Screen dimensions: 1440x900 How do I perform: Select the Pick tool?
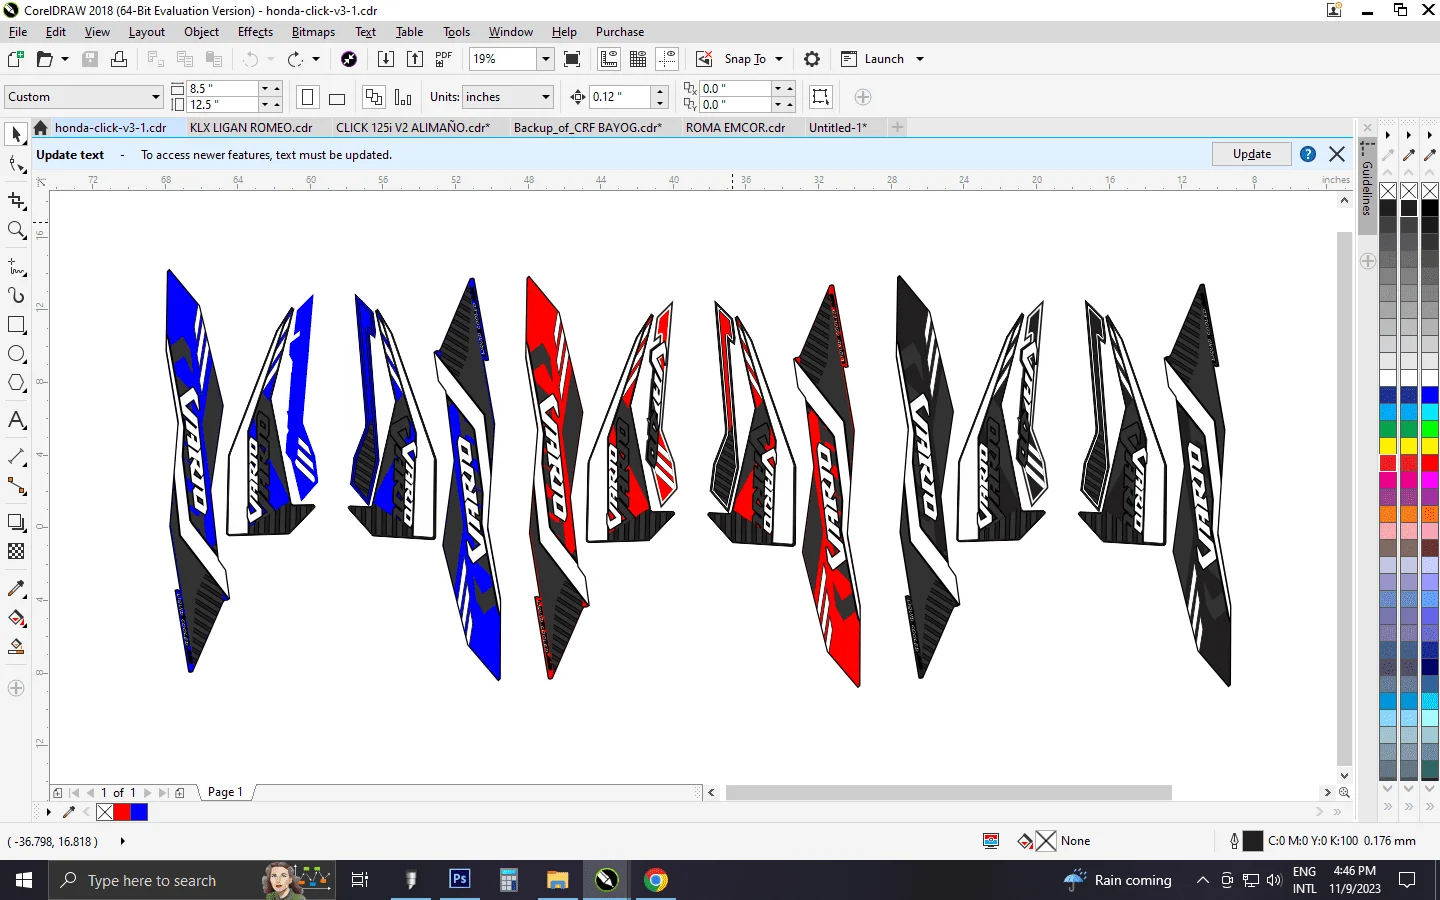point(16,134)
